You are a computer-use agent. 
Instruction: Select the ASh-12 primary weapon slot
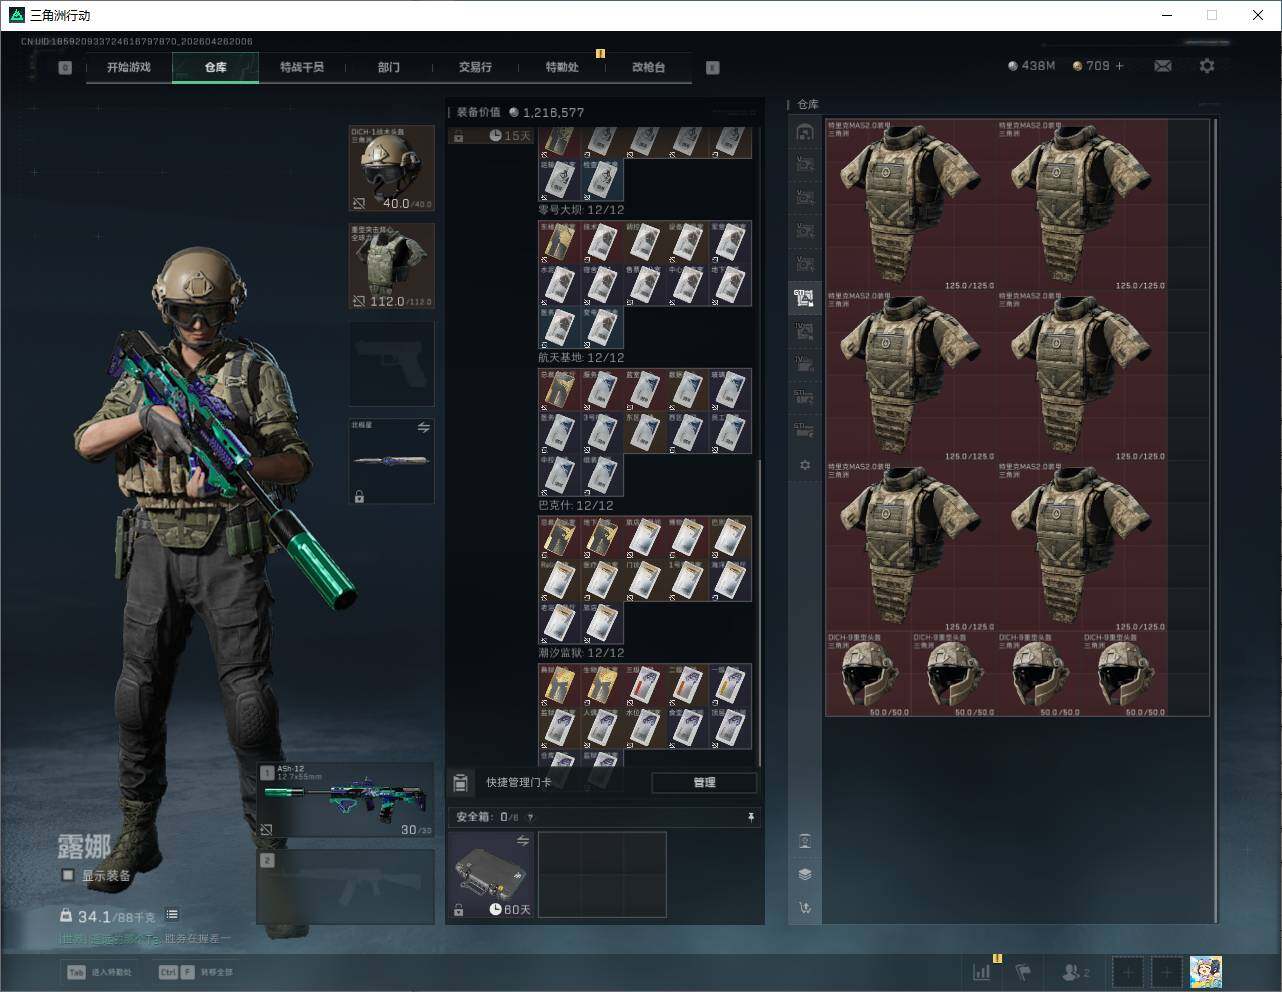(346, 800)
